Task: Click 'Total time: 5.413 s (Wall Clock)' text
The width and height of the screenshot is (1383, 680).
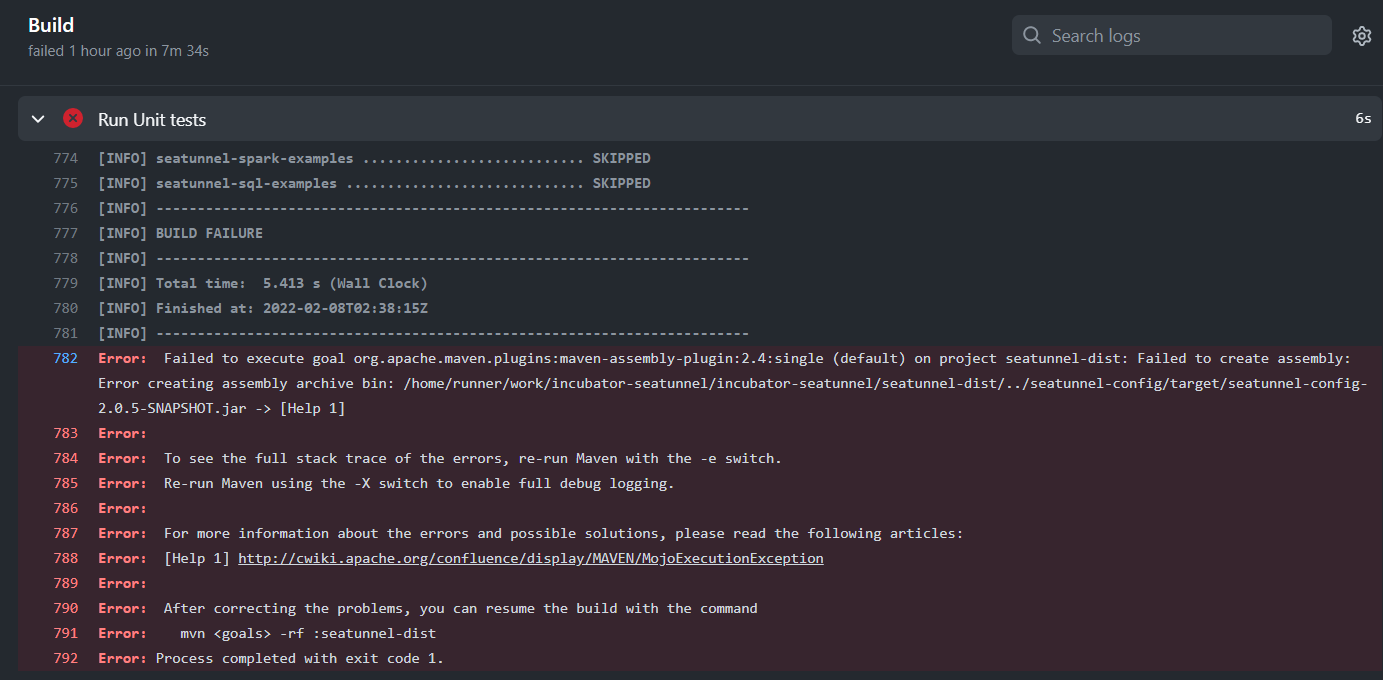Action: click(x=291, y=283)
